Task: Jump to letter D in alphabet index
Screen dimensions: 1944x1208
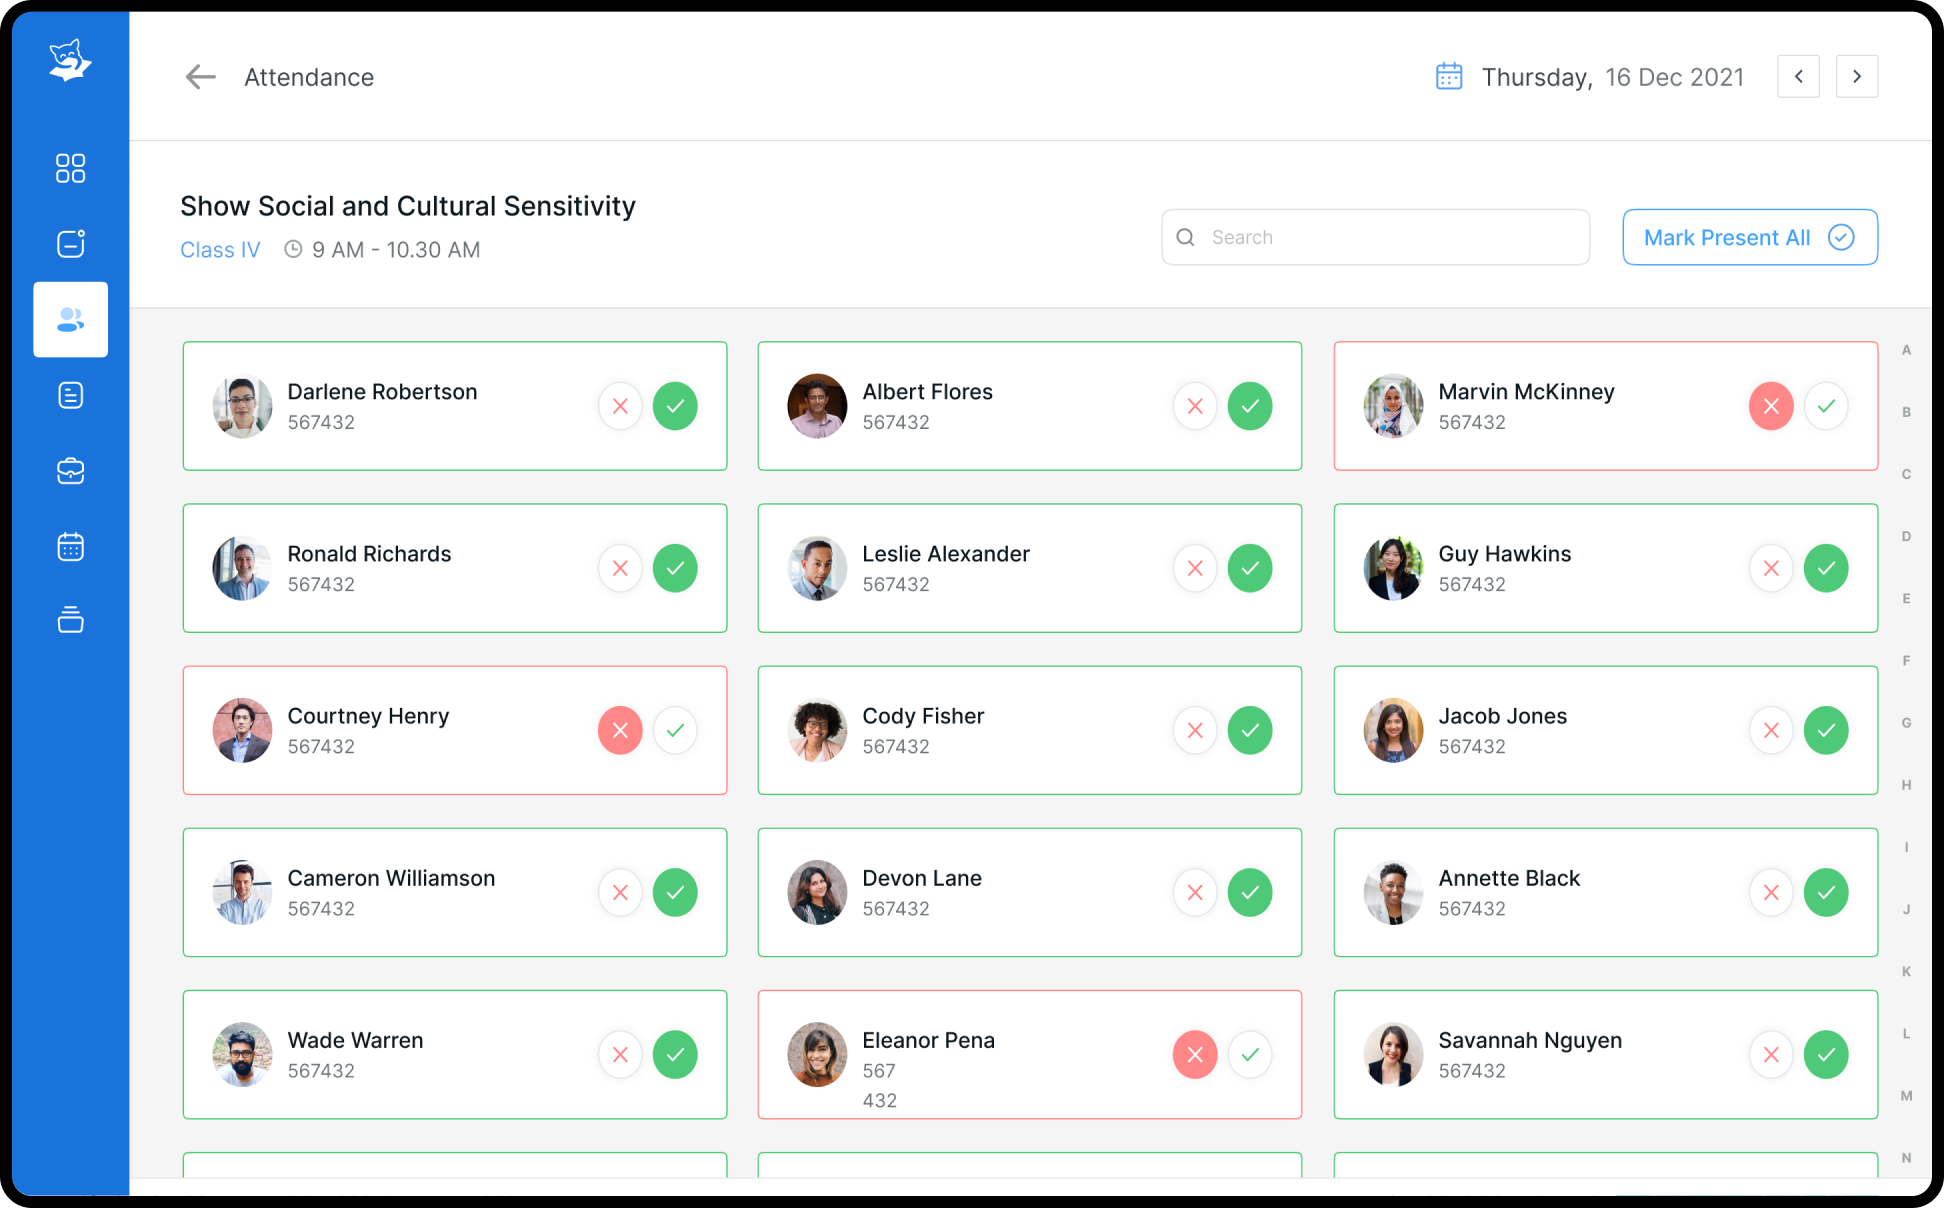Action: coord(1906,536)
